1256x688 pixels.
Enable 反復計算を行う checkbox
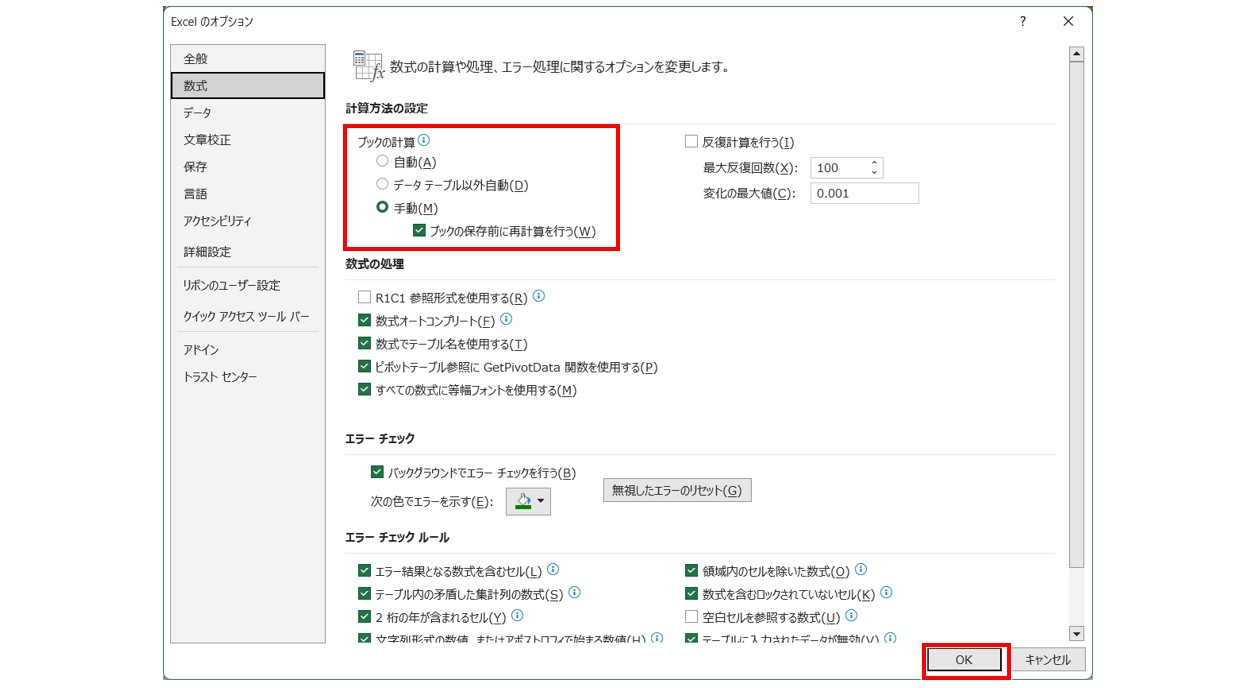[691, 142]
